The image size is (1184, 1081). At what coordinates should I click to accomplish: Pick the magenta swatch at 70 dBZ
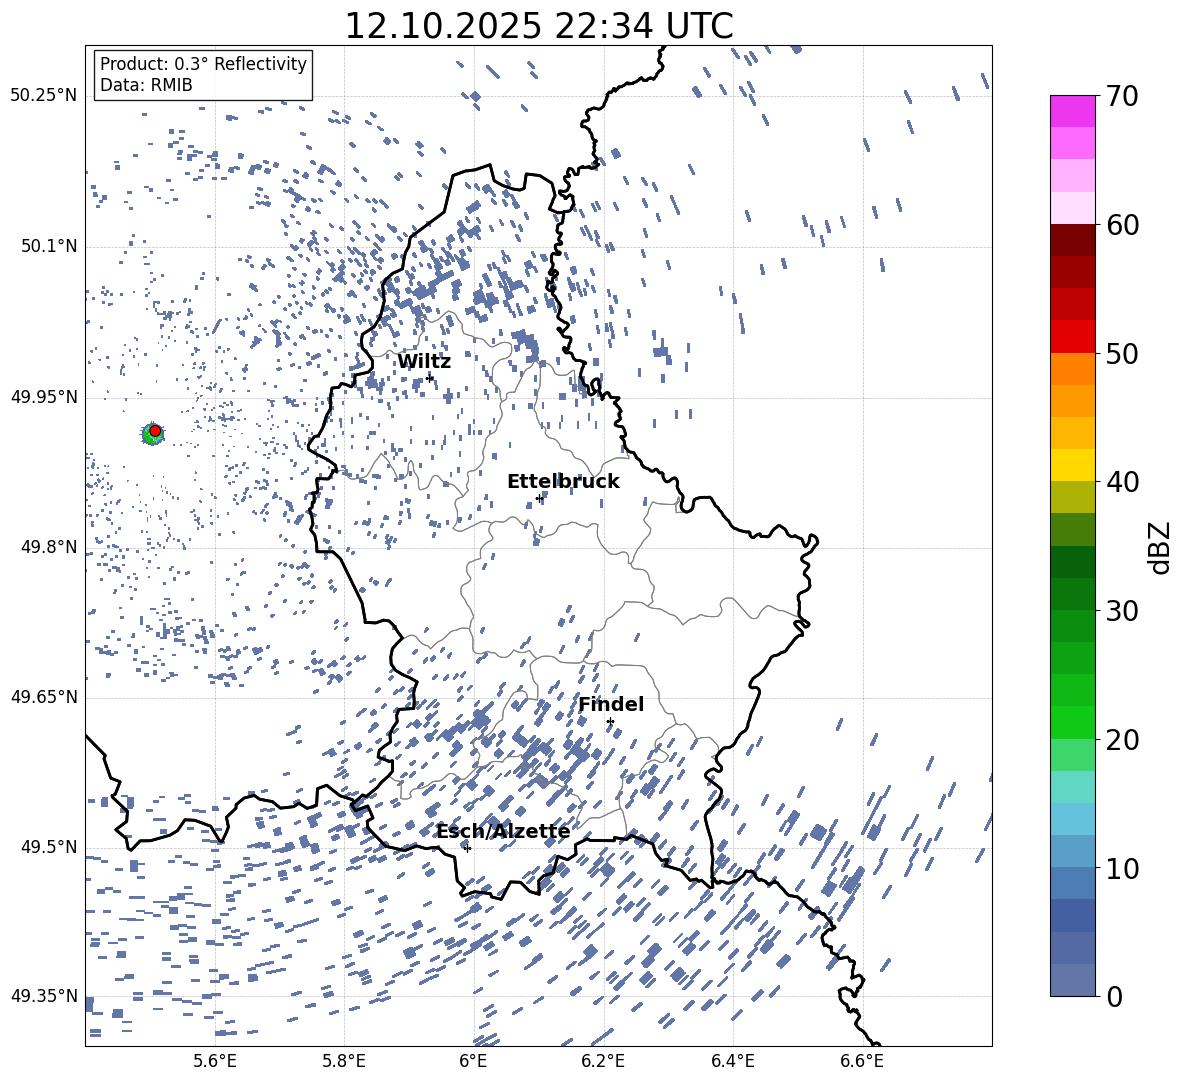pyautogui.click(x=1073, y=111)
